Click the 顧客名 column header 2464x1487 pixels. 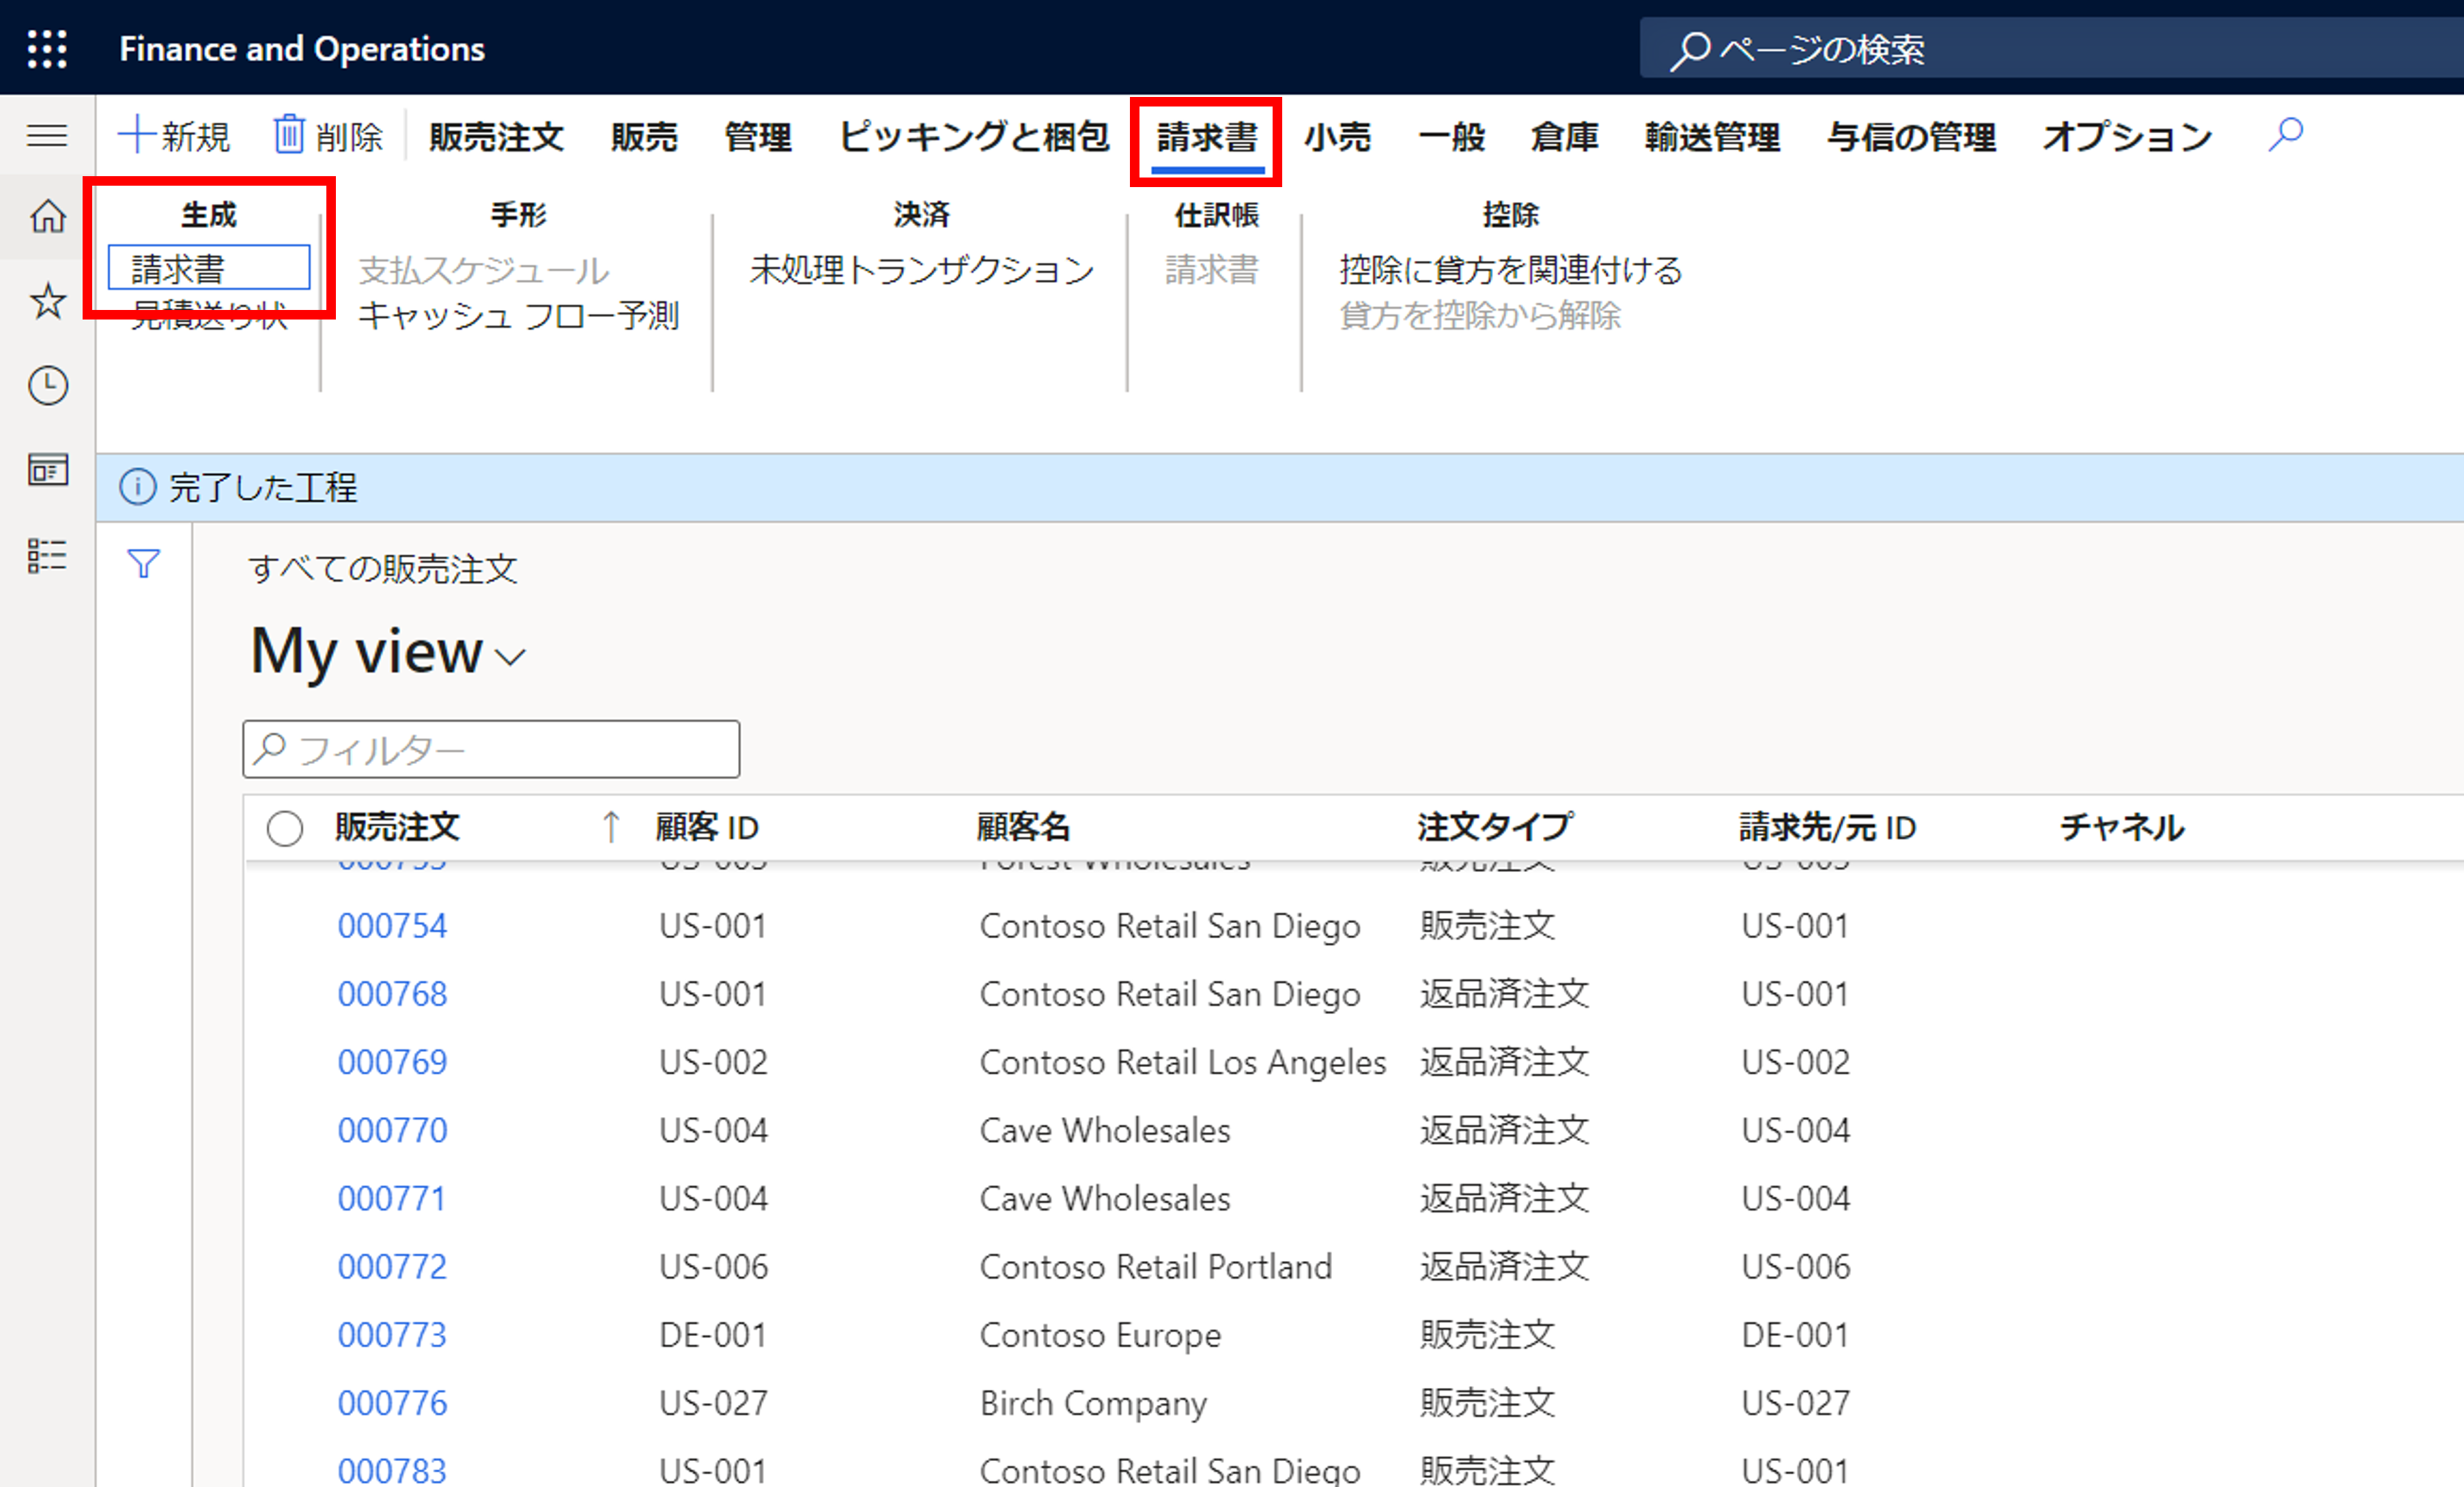click(1024, 827)
